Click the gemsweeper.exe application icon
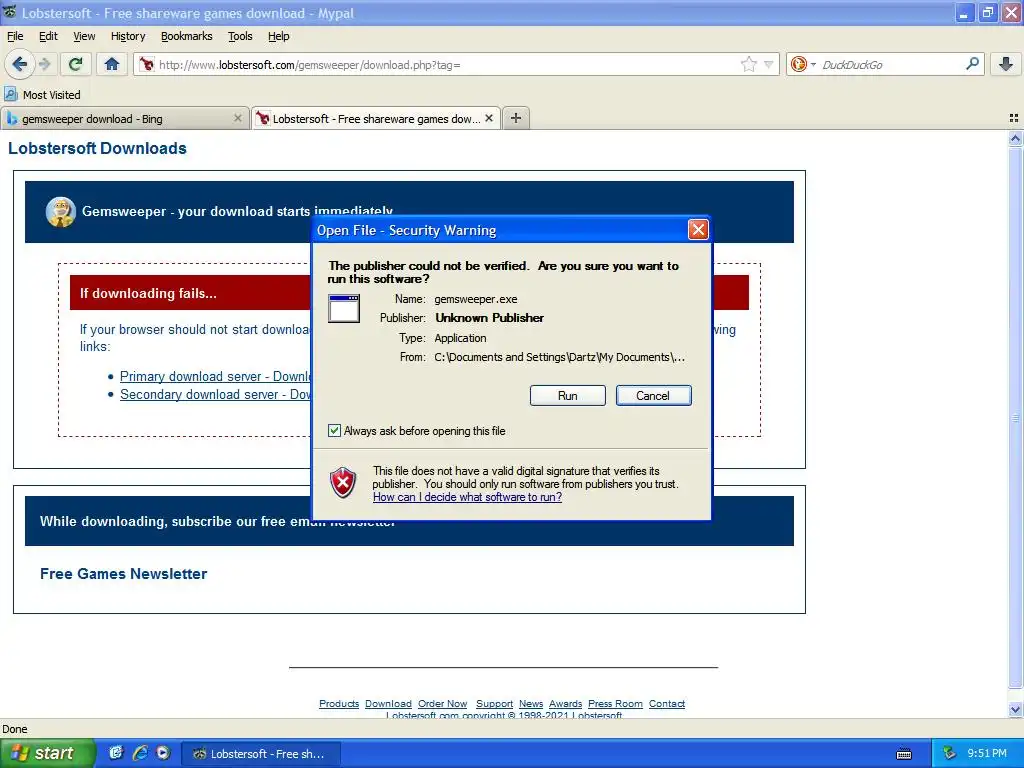 [x=344, y=308]
